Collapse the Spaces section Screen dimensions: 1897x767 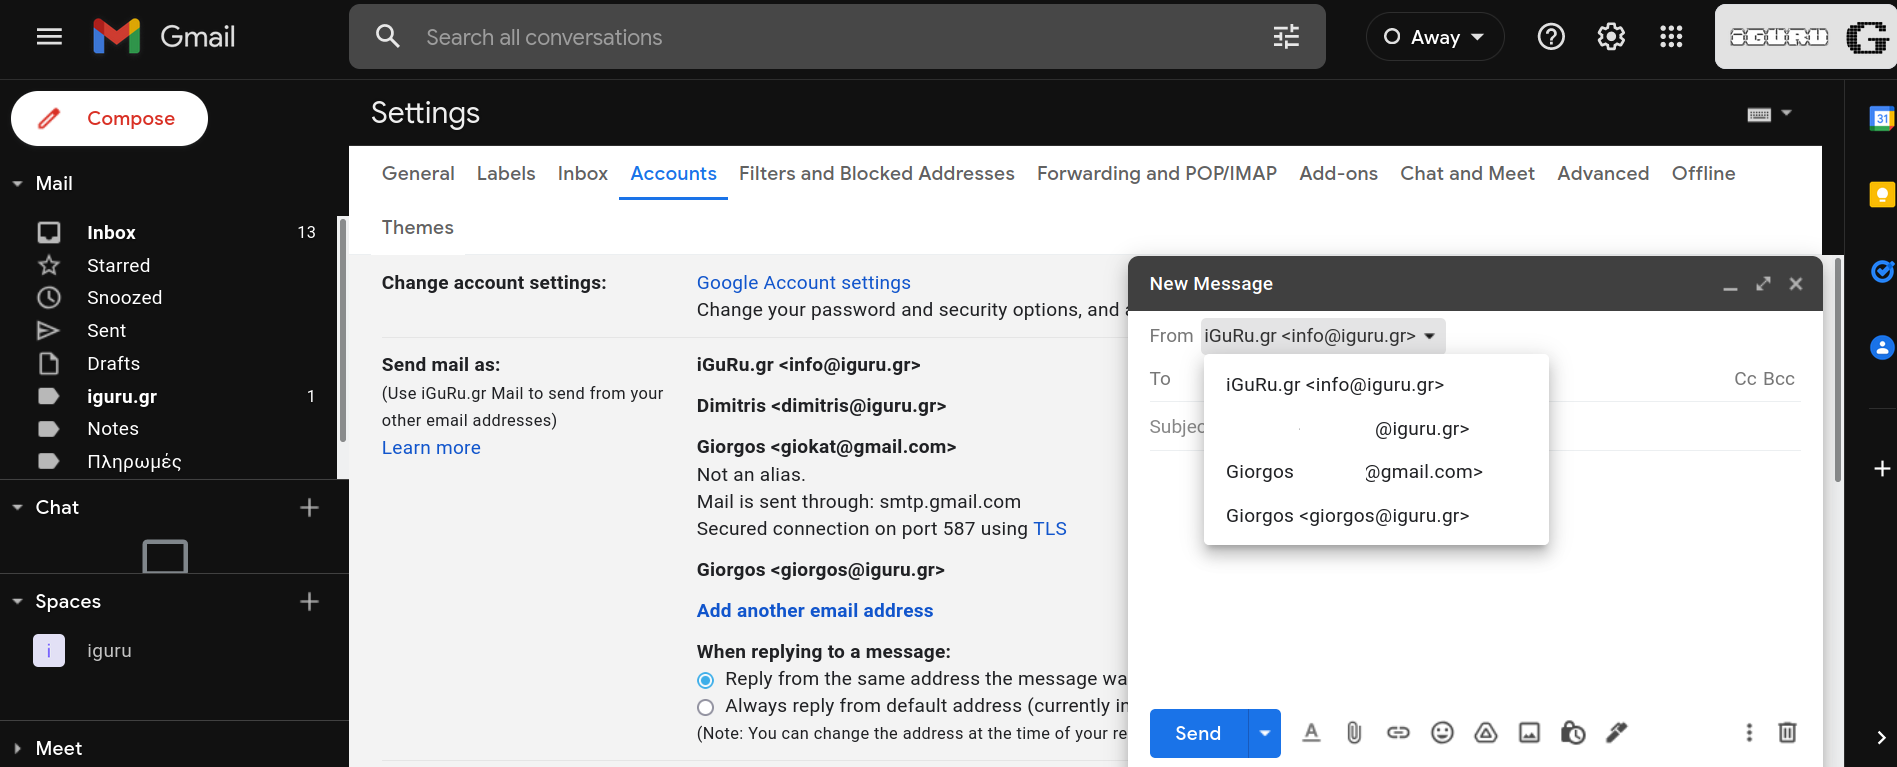coord(17,602)
